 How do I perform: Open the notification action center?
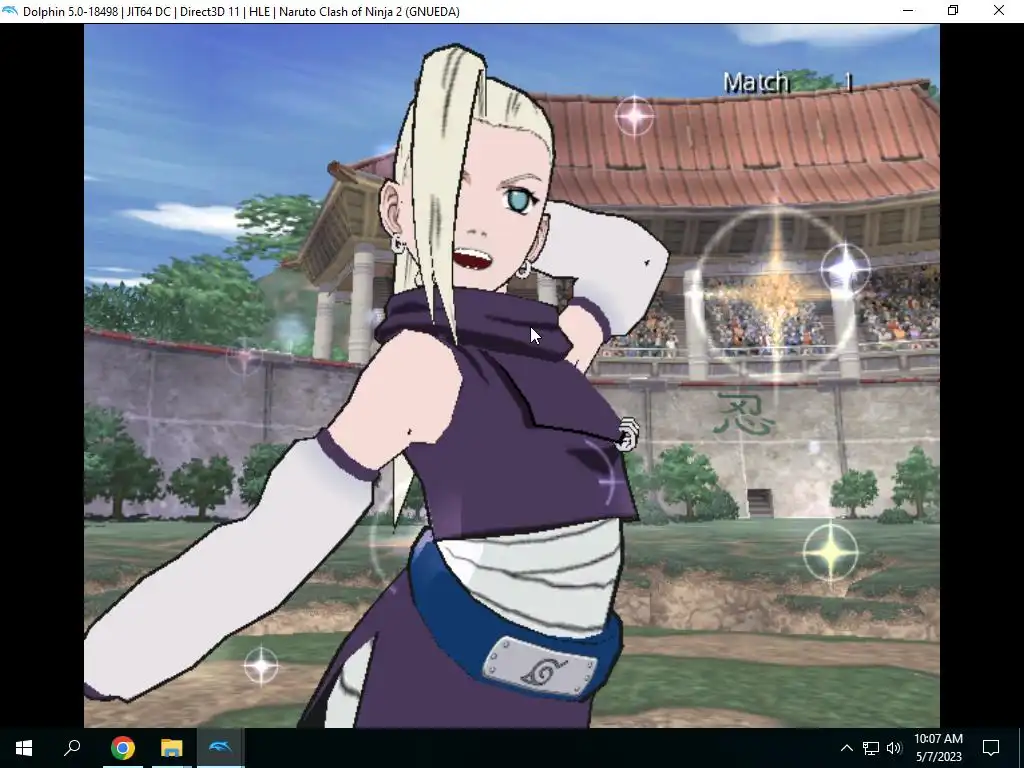pos(991,748)
